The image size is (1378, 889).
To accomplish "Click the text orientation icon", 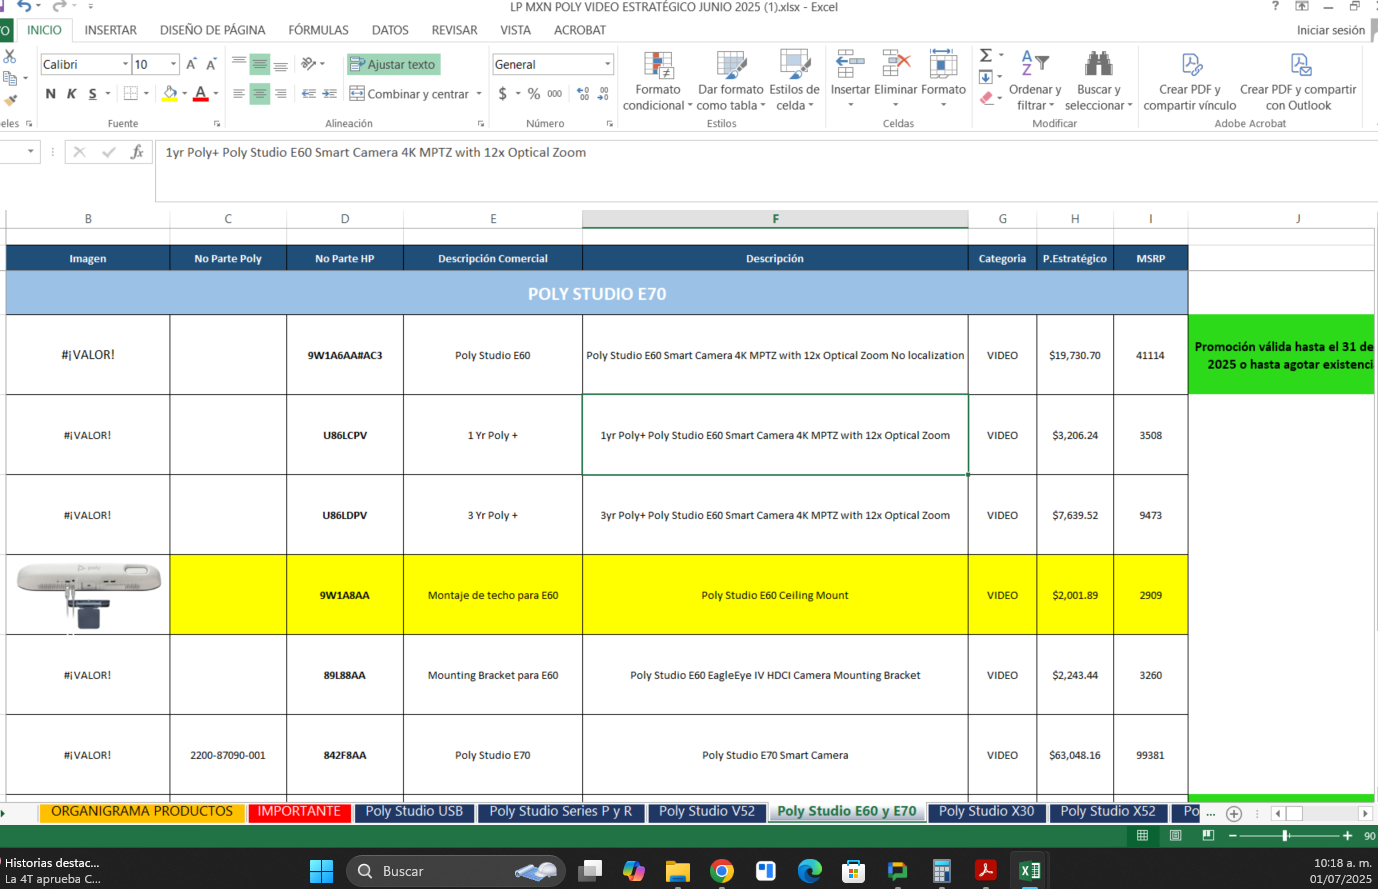I will coord(310,63).
